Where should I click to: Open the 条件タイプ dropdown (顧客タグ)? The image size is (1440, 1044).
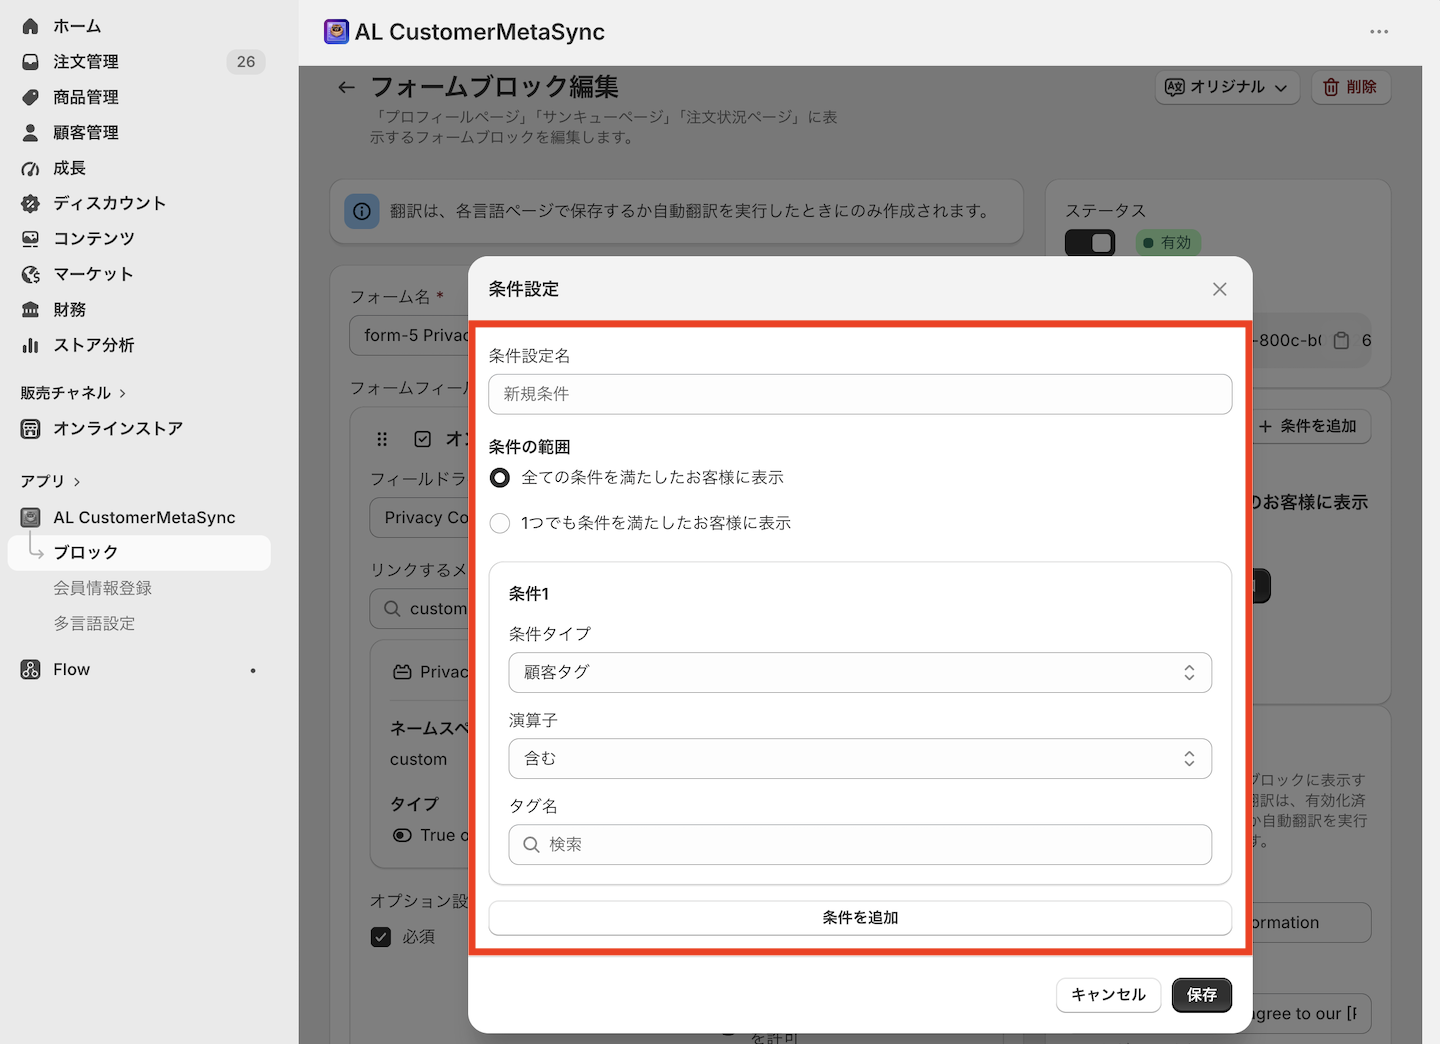click(x=860, y=673)
